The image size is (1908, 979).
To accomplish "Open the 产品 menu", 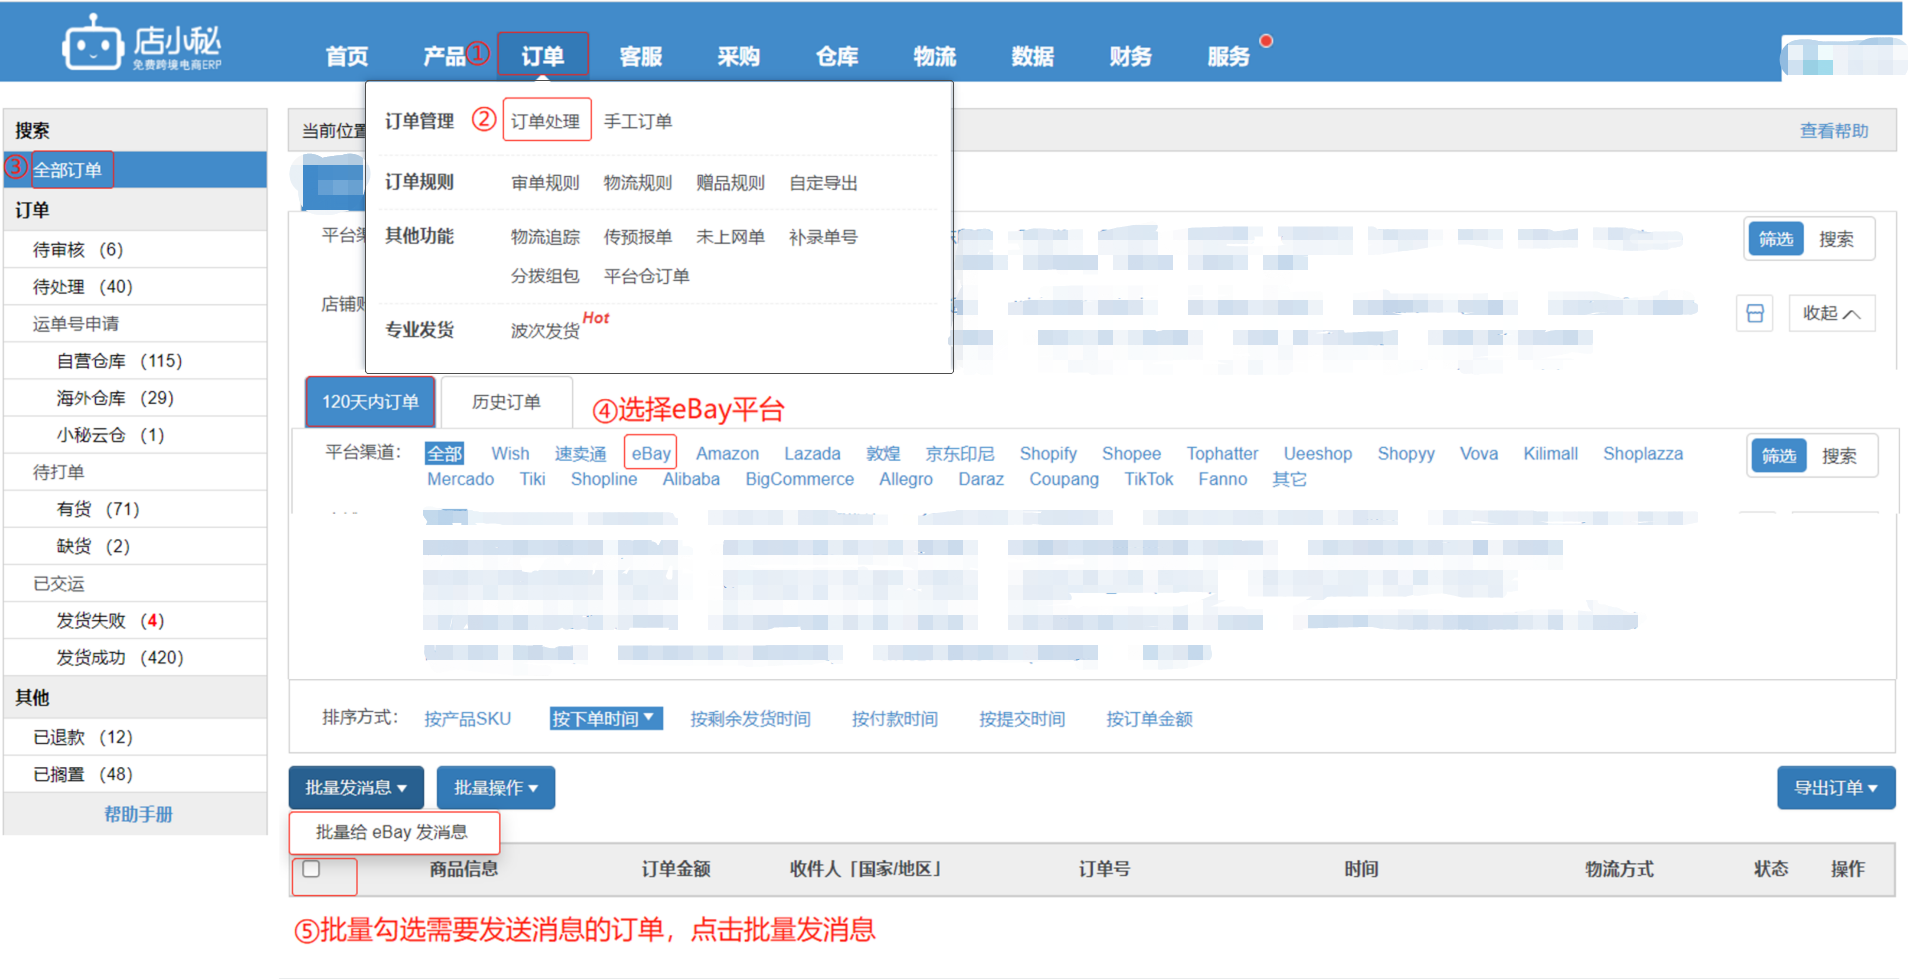I will pos(444,56).
